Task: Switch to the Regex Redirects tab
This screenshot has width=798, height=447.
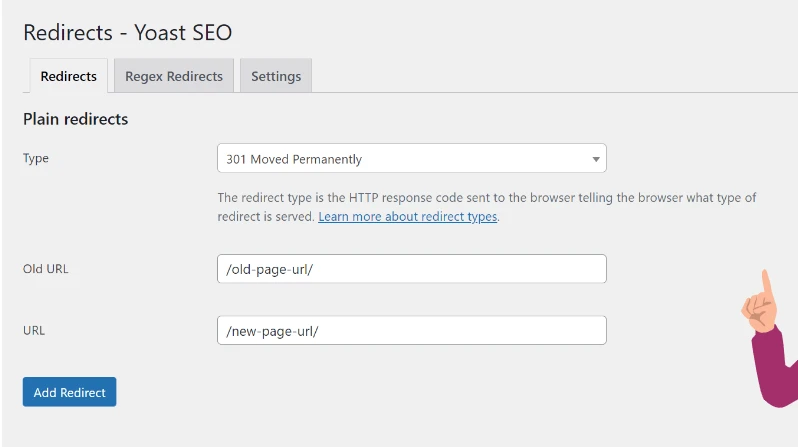Action: 174,76
